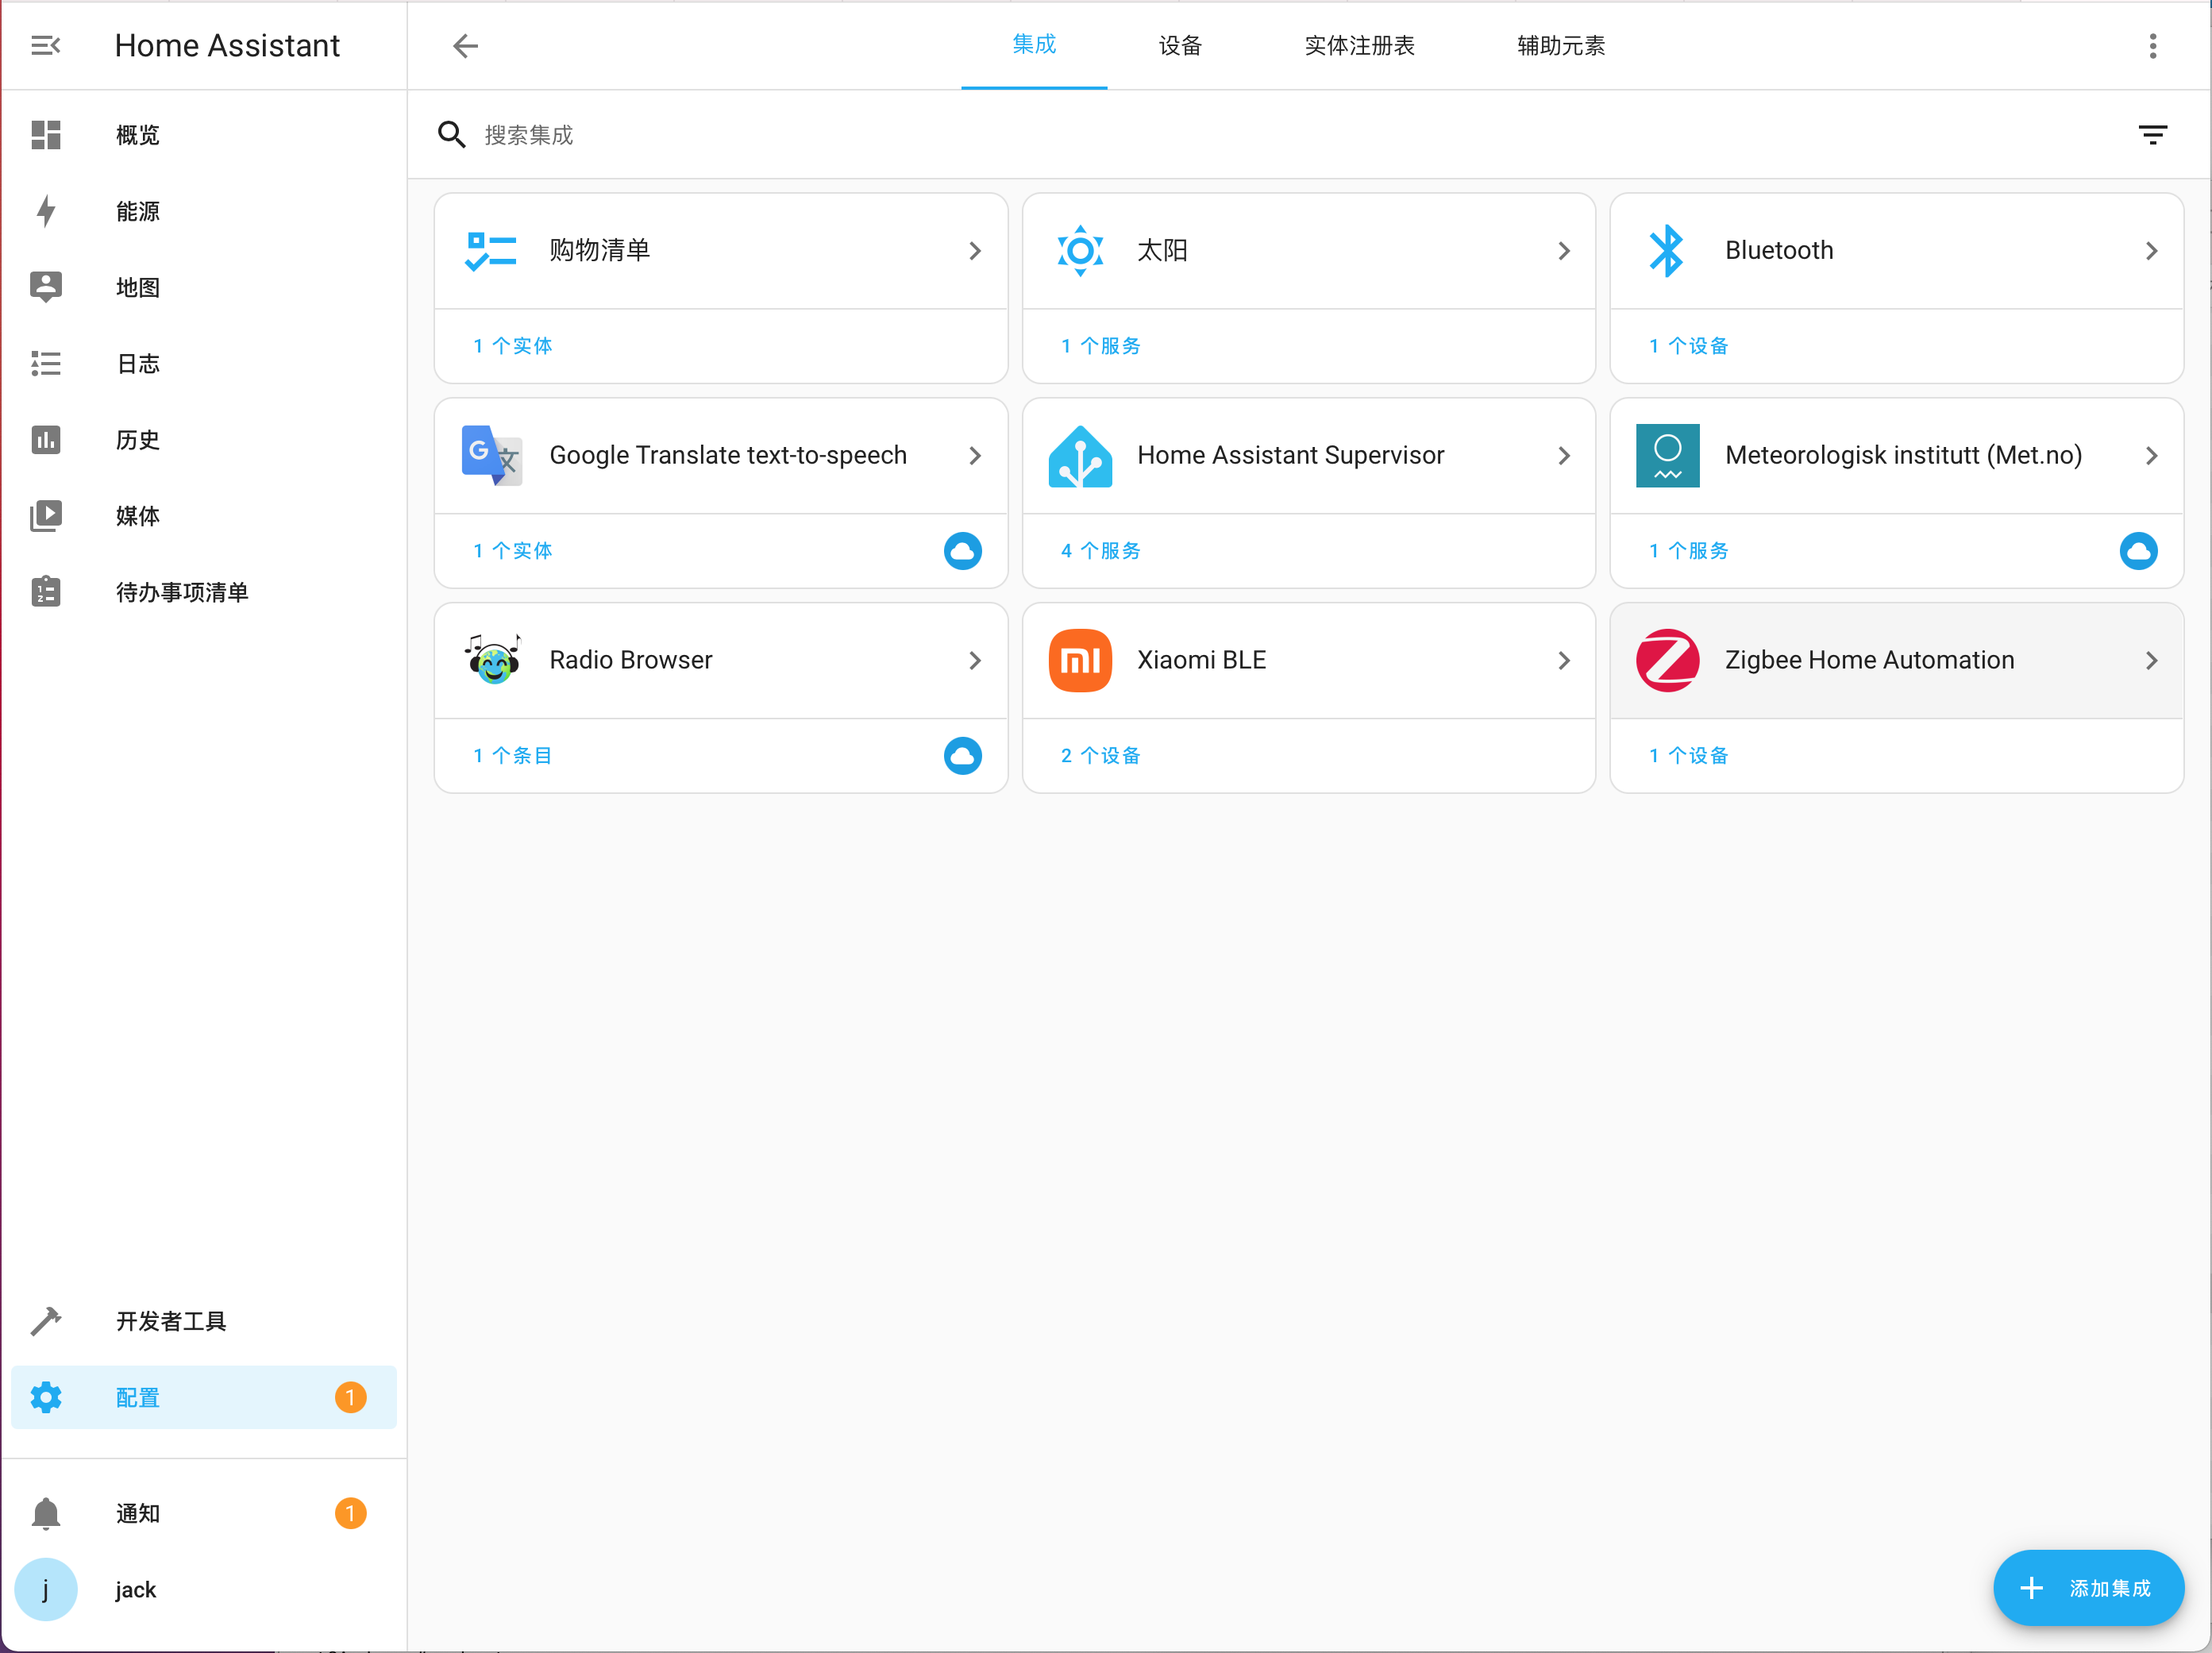Click the 添加集成 button

click(2088, 1588)
